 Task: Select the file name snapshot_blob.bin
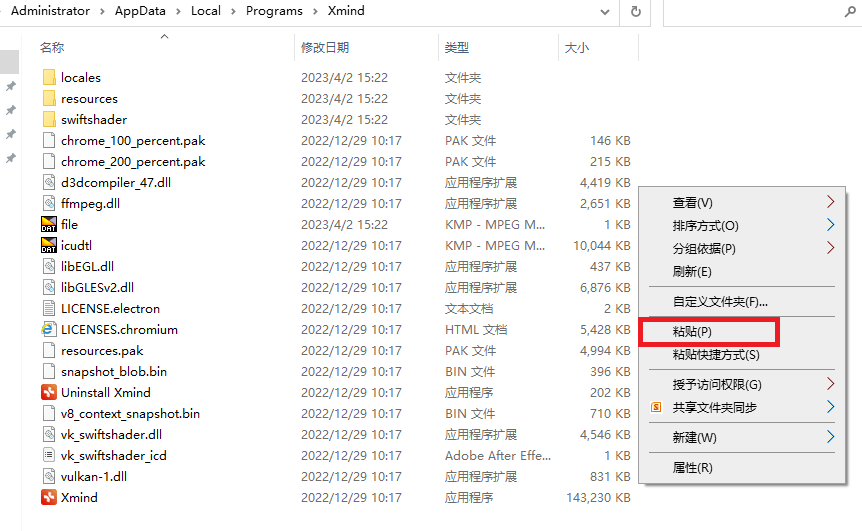point(114,372)
